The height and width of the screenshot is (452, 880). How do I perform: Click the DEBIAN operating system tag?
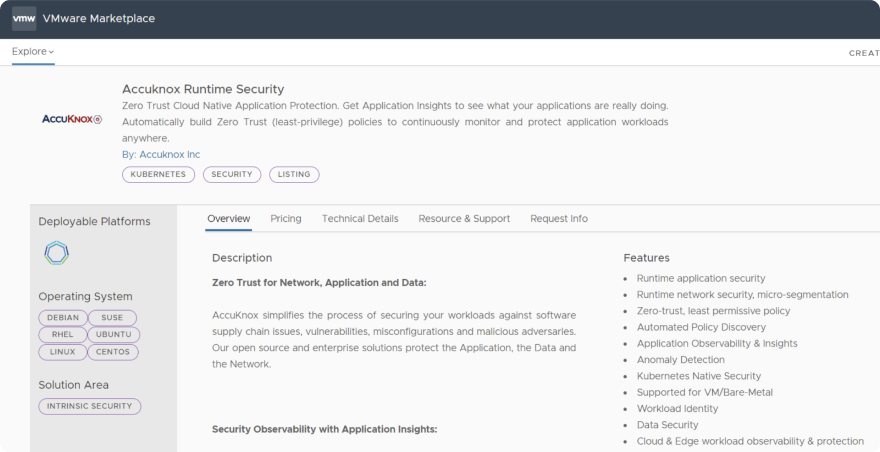[x=63, y=318]
